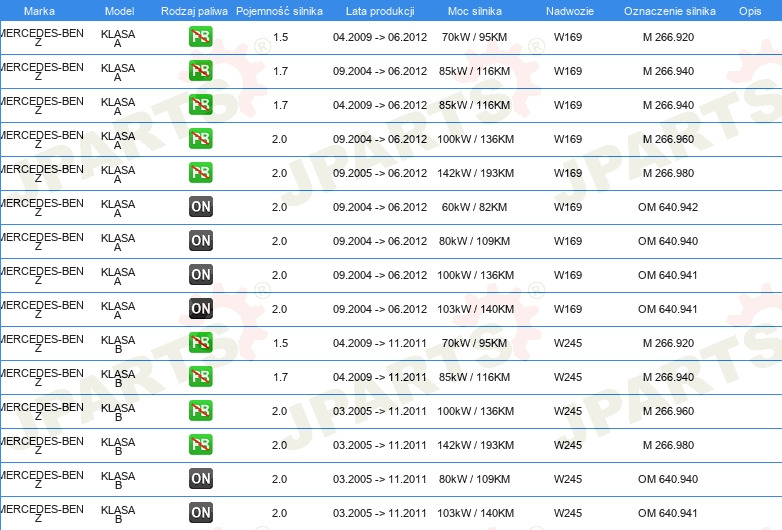Image resolution: width=782 pixels, height=530 pixels.
Task: Click "OM 640.941" in the W169 100kW / 136KM row
Action: (668, 275)
